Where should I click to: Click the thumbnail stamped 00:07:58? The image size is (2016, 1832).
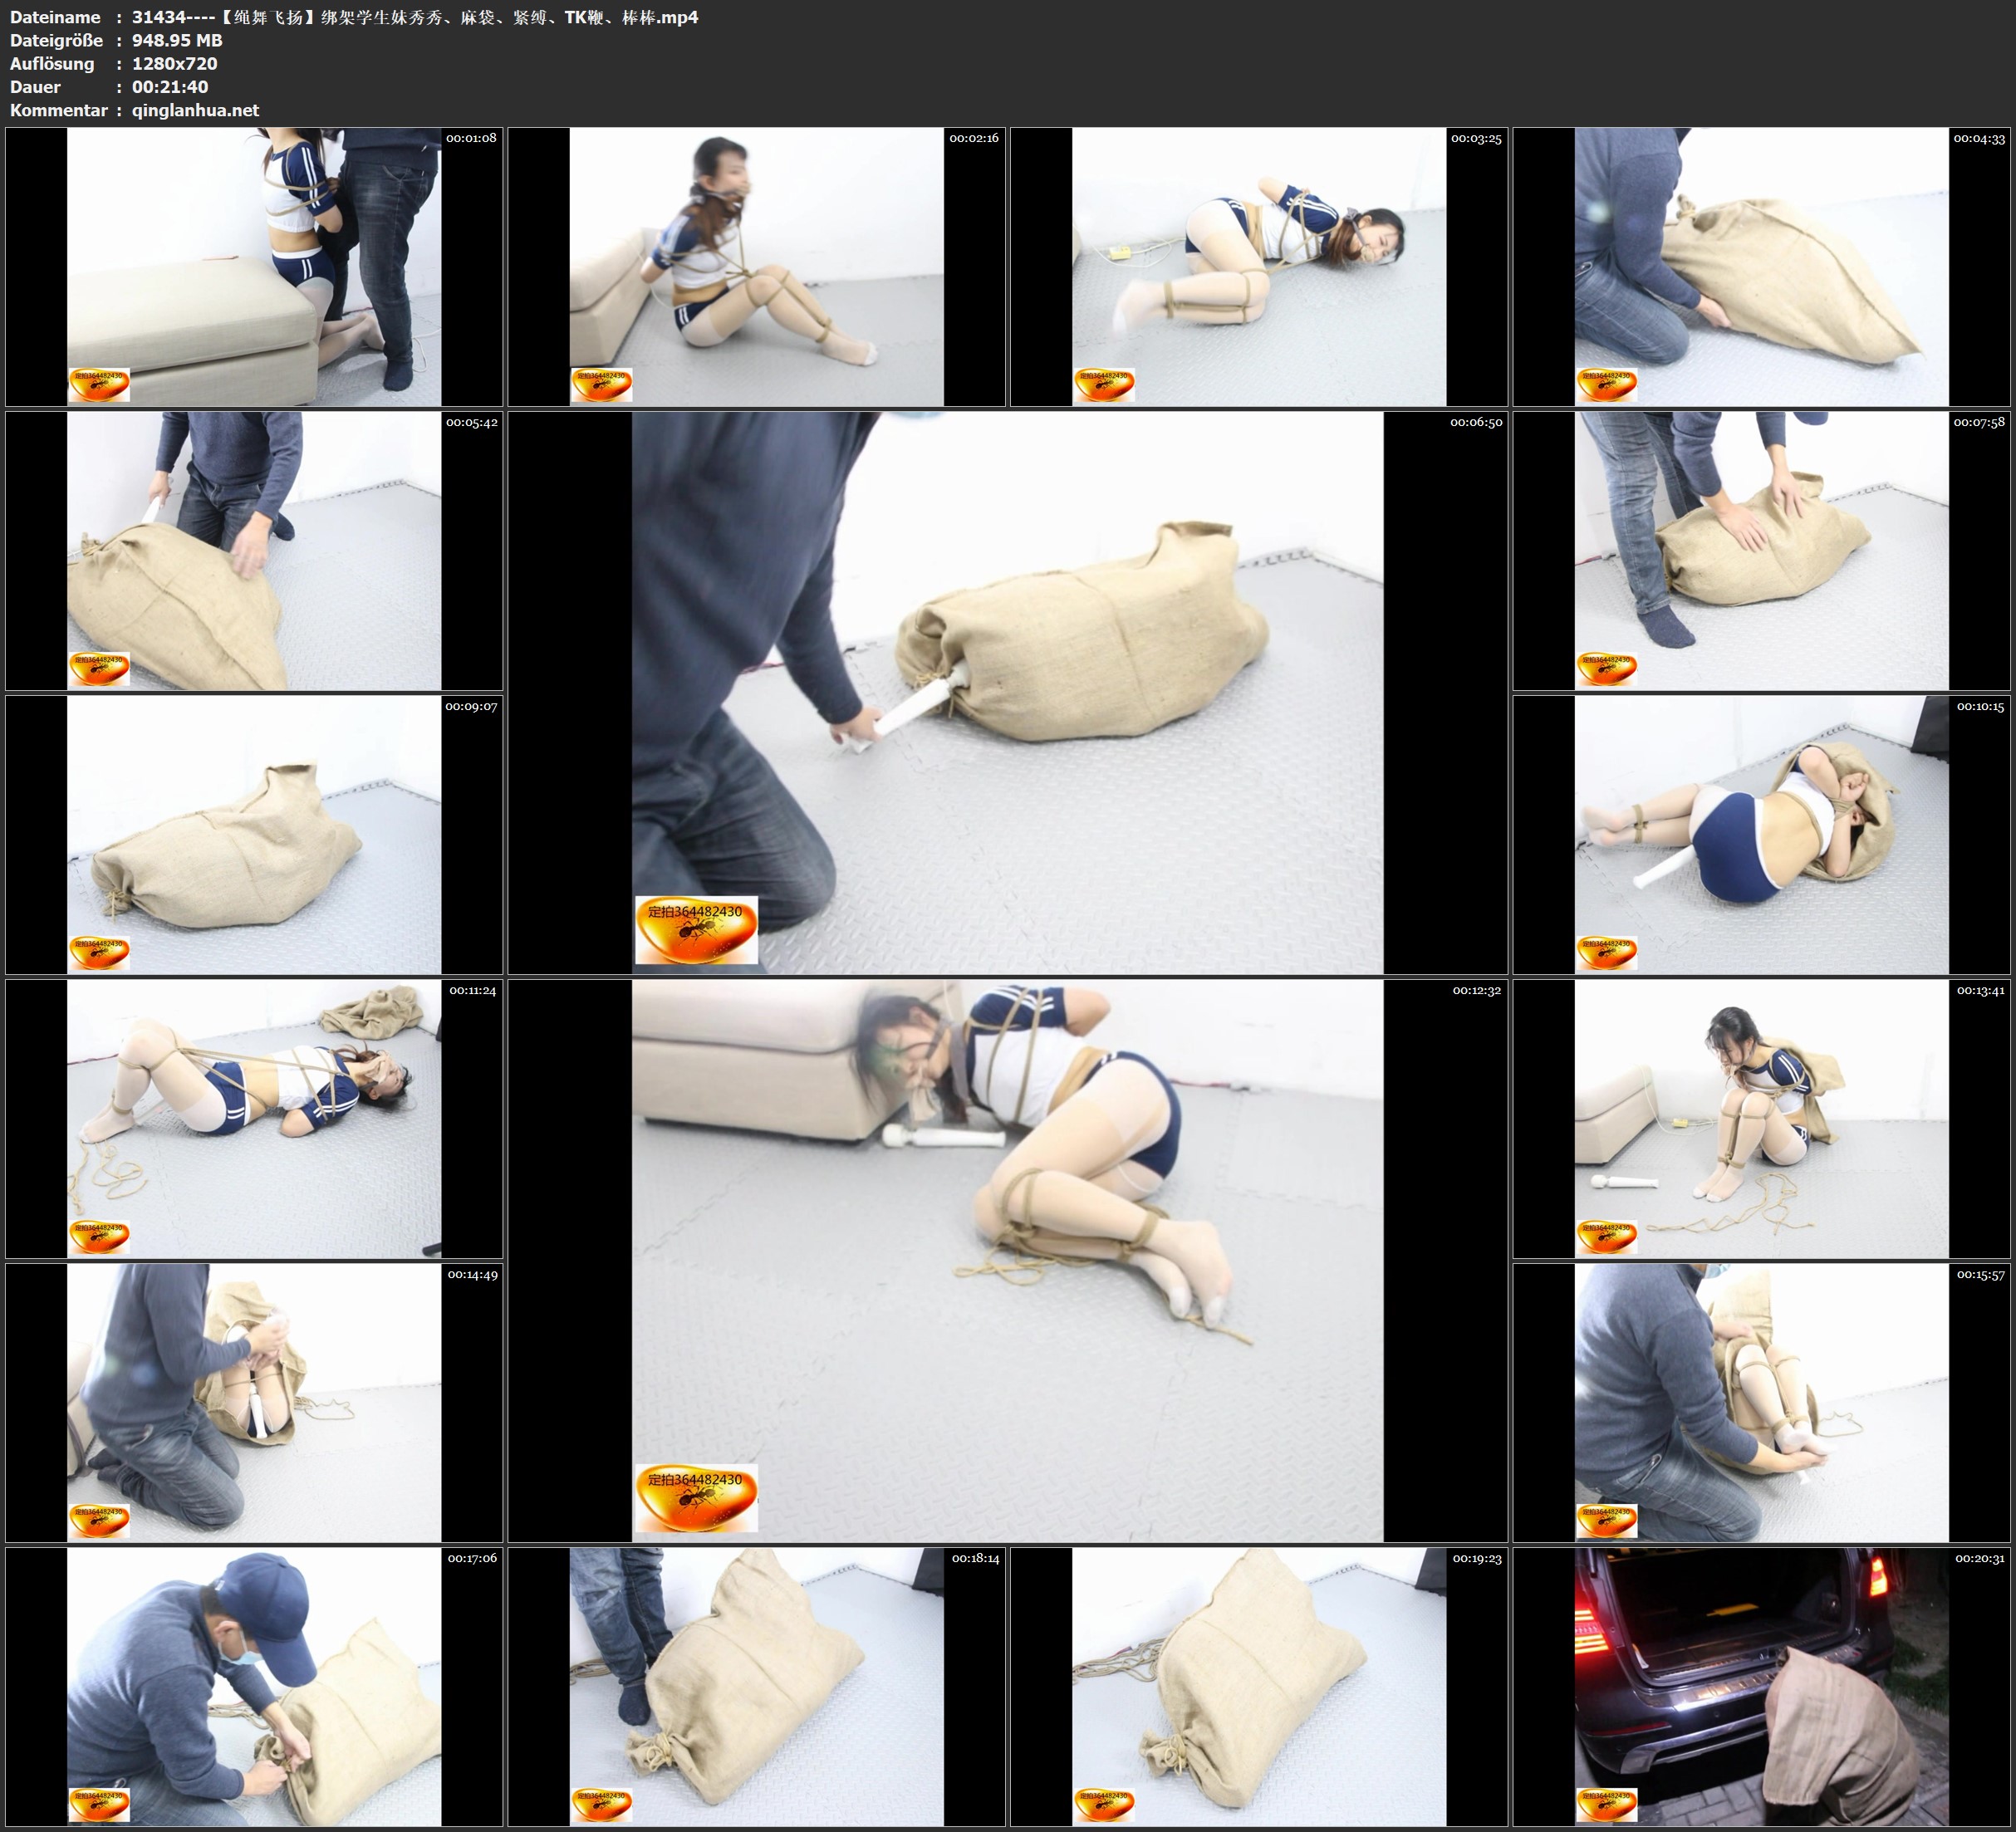click(1762, 550)
